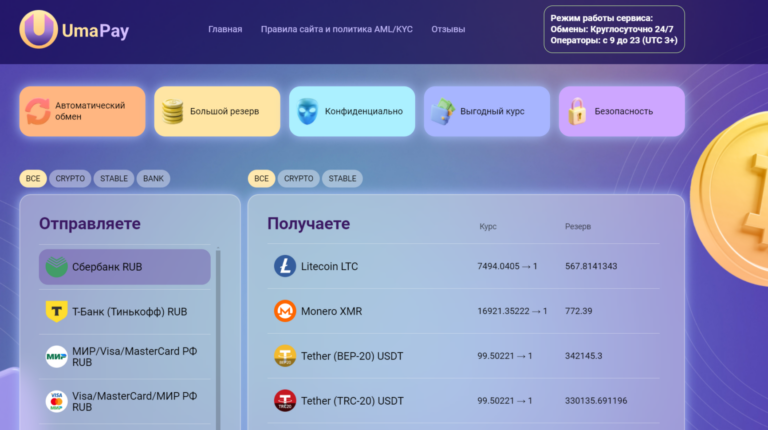
Task: Select ВСЕ filter in the send panel
Action: (x=33, y=178)
